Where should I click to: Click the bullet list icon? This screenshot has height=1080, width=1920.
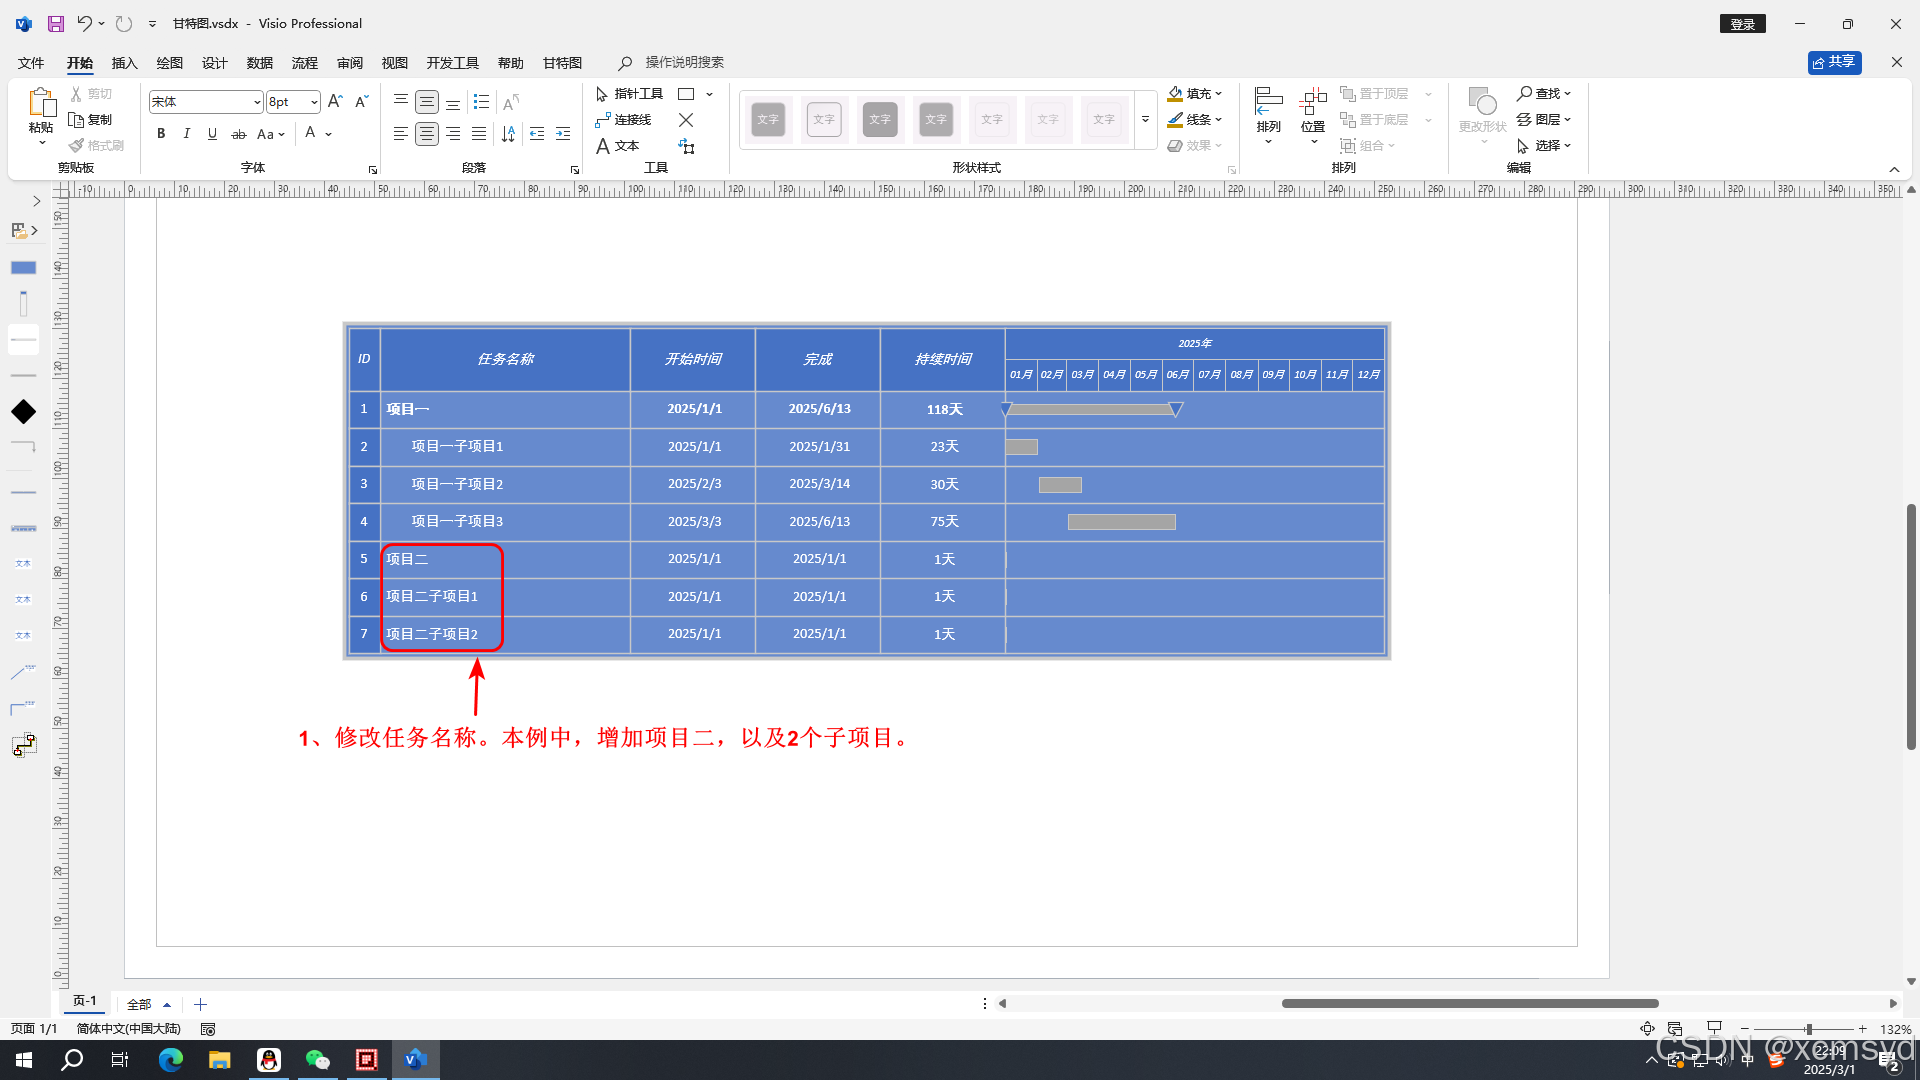481,102
